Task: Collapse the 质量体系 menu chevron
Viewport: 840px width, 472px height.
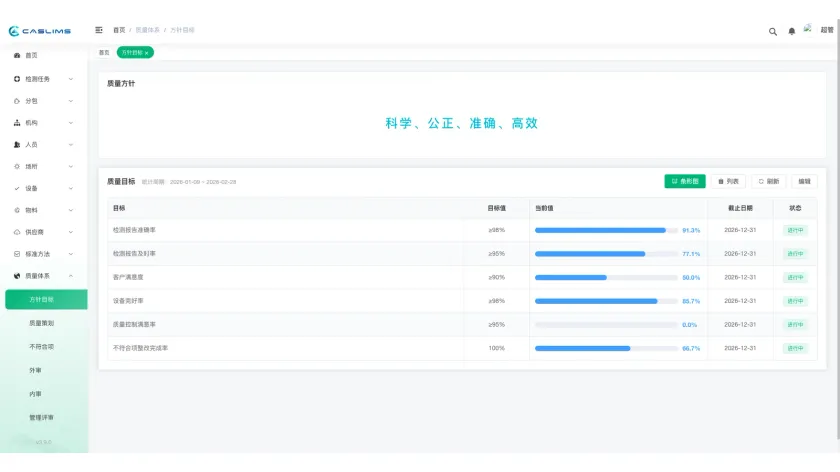Action: click(x=71, y=276)
